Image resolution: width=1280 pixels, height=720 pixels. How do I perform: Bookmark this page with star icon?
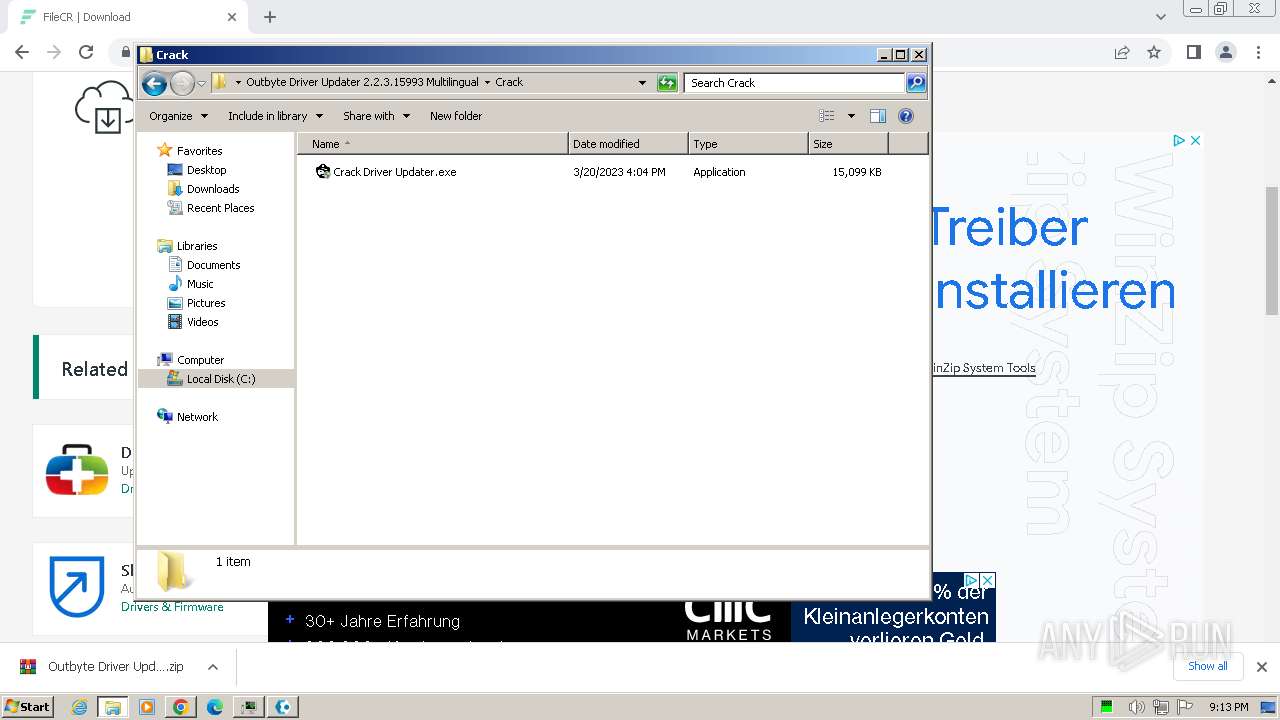coord(1154,52)
